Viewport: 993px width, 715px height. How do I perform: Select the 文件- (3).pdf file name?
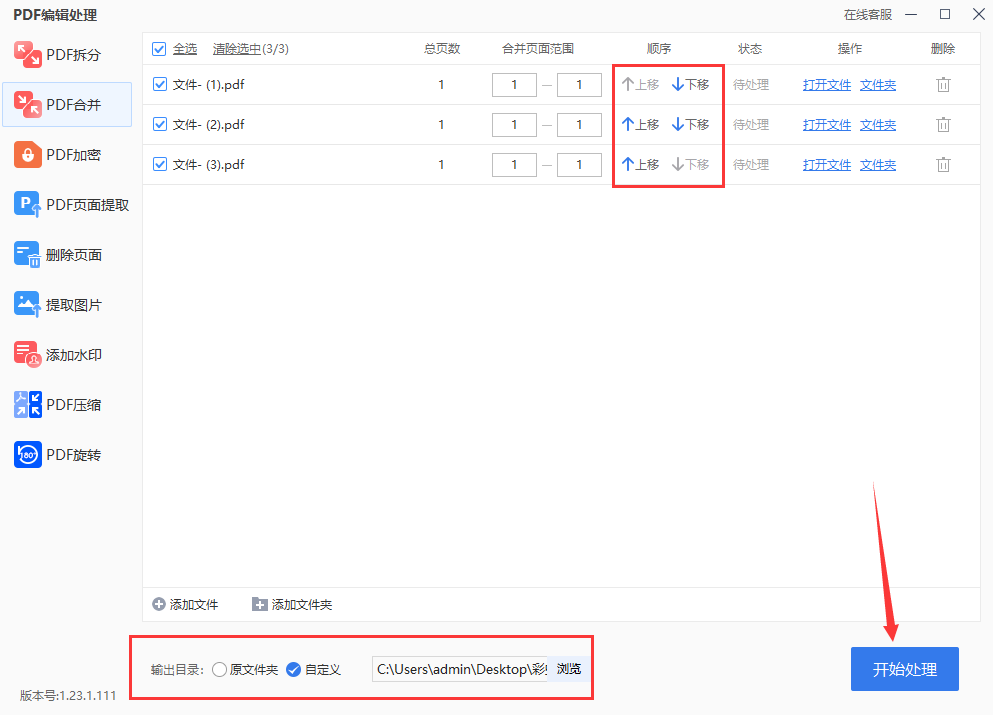point(208,164)
